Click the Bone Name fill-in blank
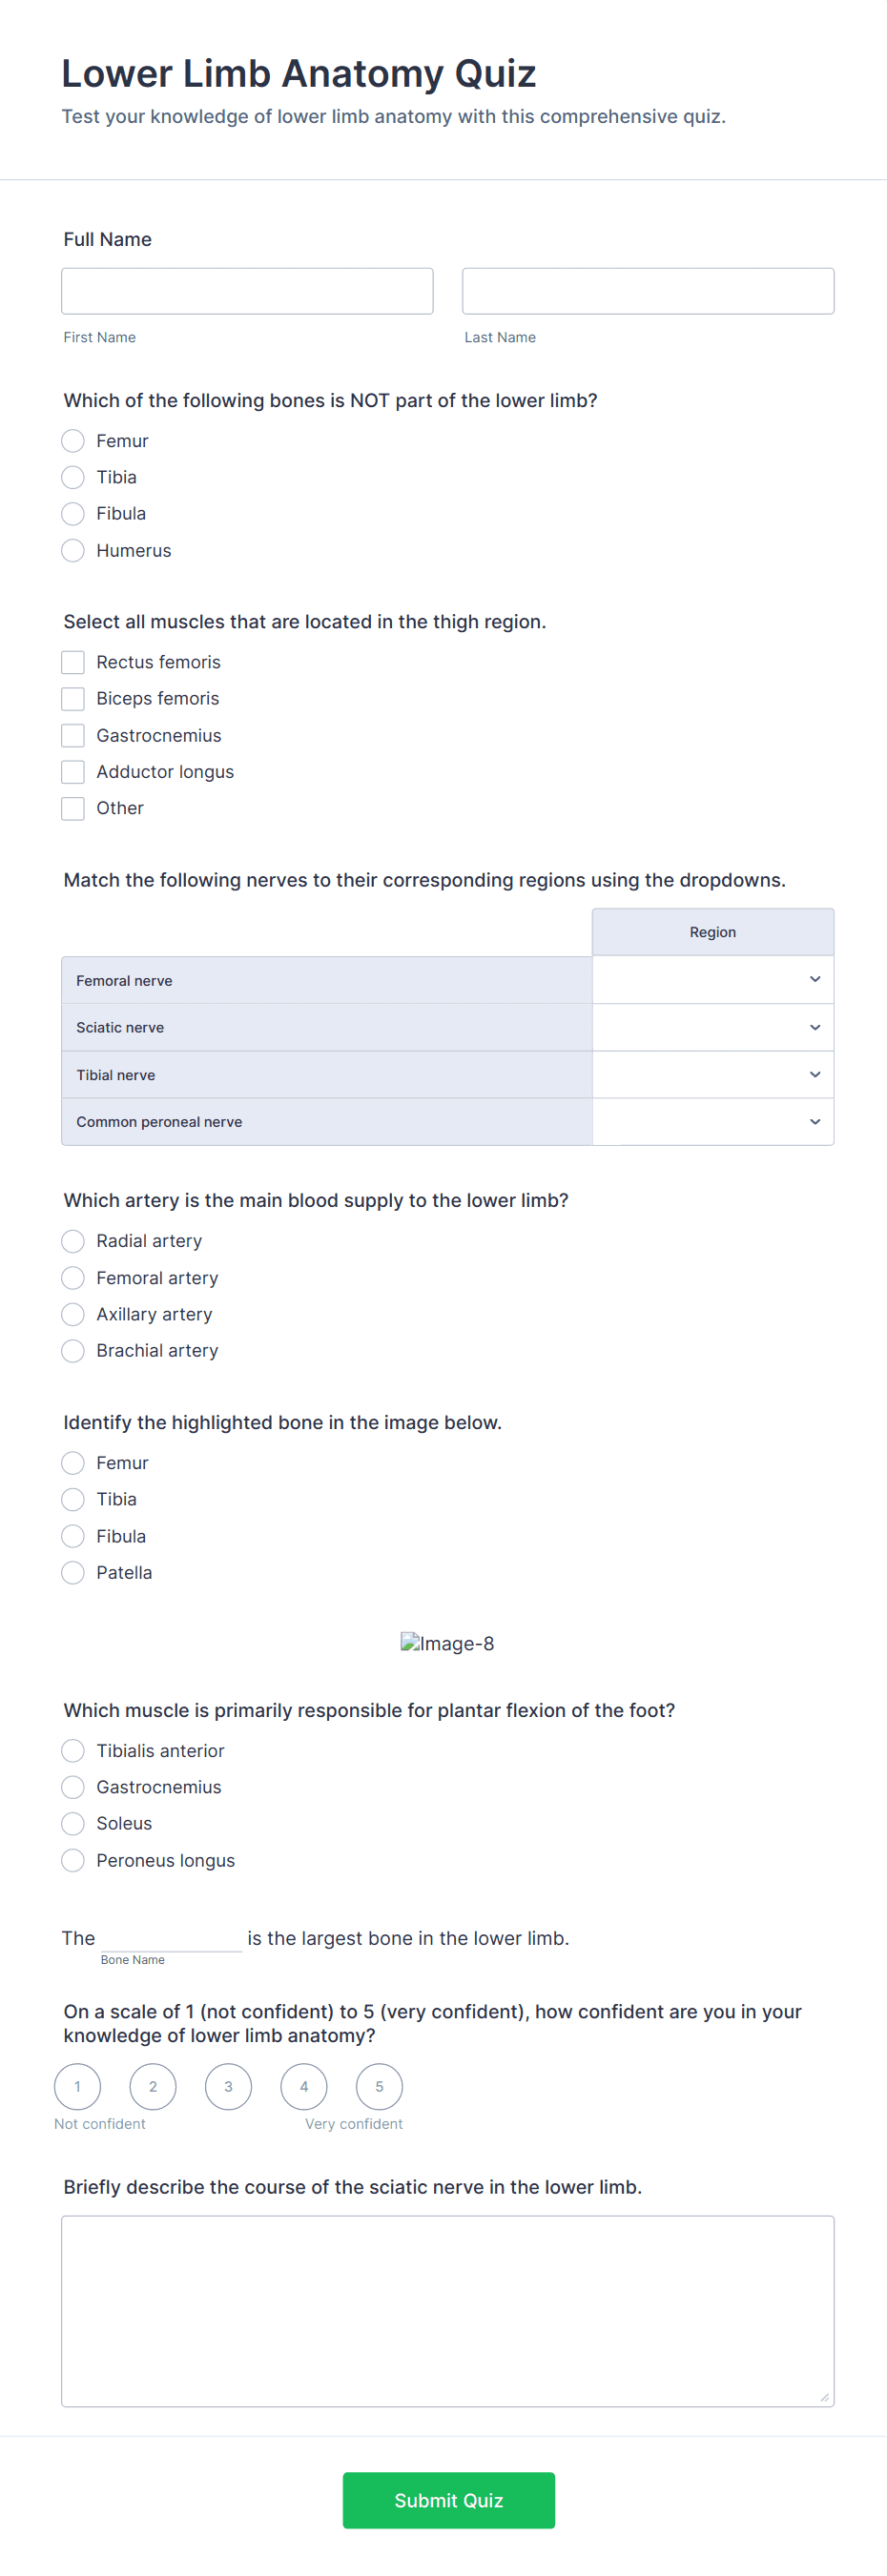The height and width of the screenshot is (2576, 887). coord(170,1937)
